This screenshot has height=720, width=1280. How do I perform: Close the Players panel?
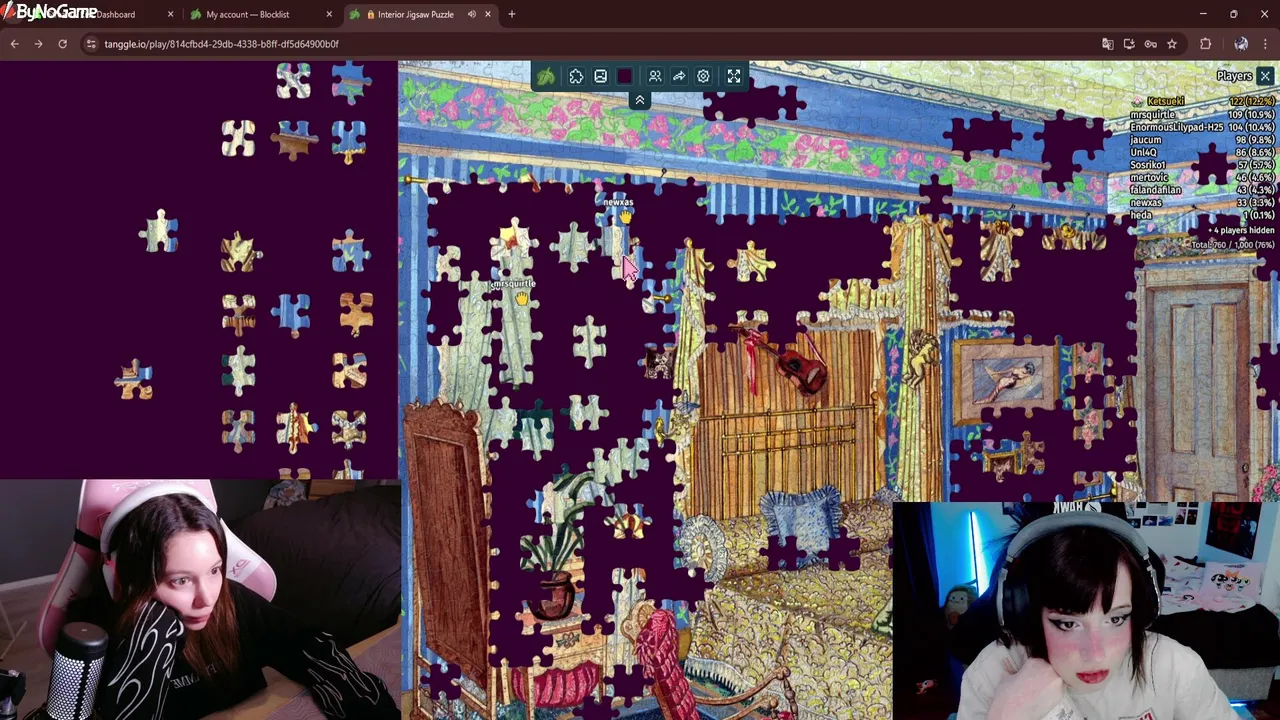click(x=1265, y=76)
